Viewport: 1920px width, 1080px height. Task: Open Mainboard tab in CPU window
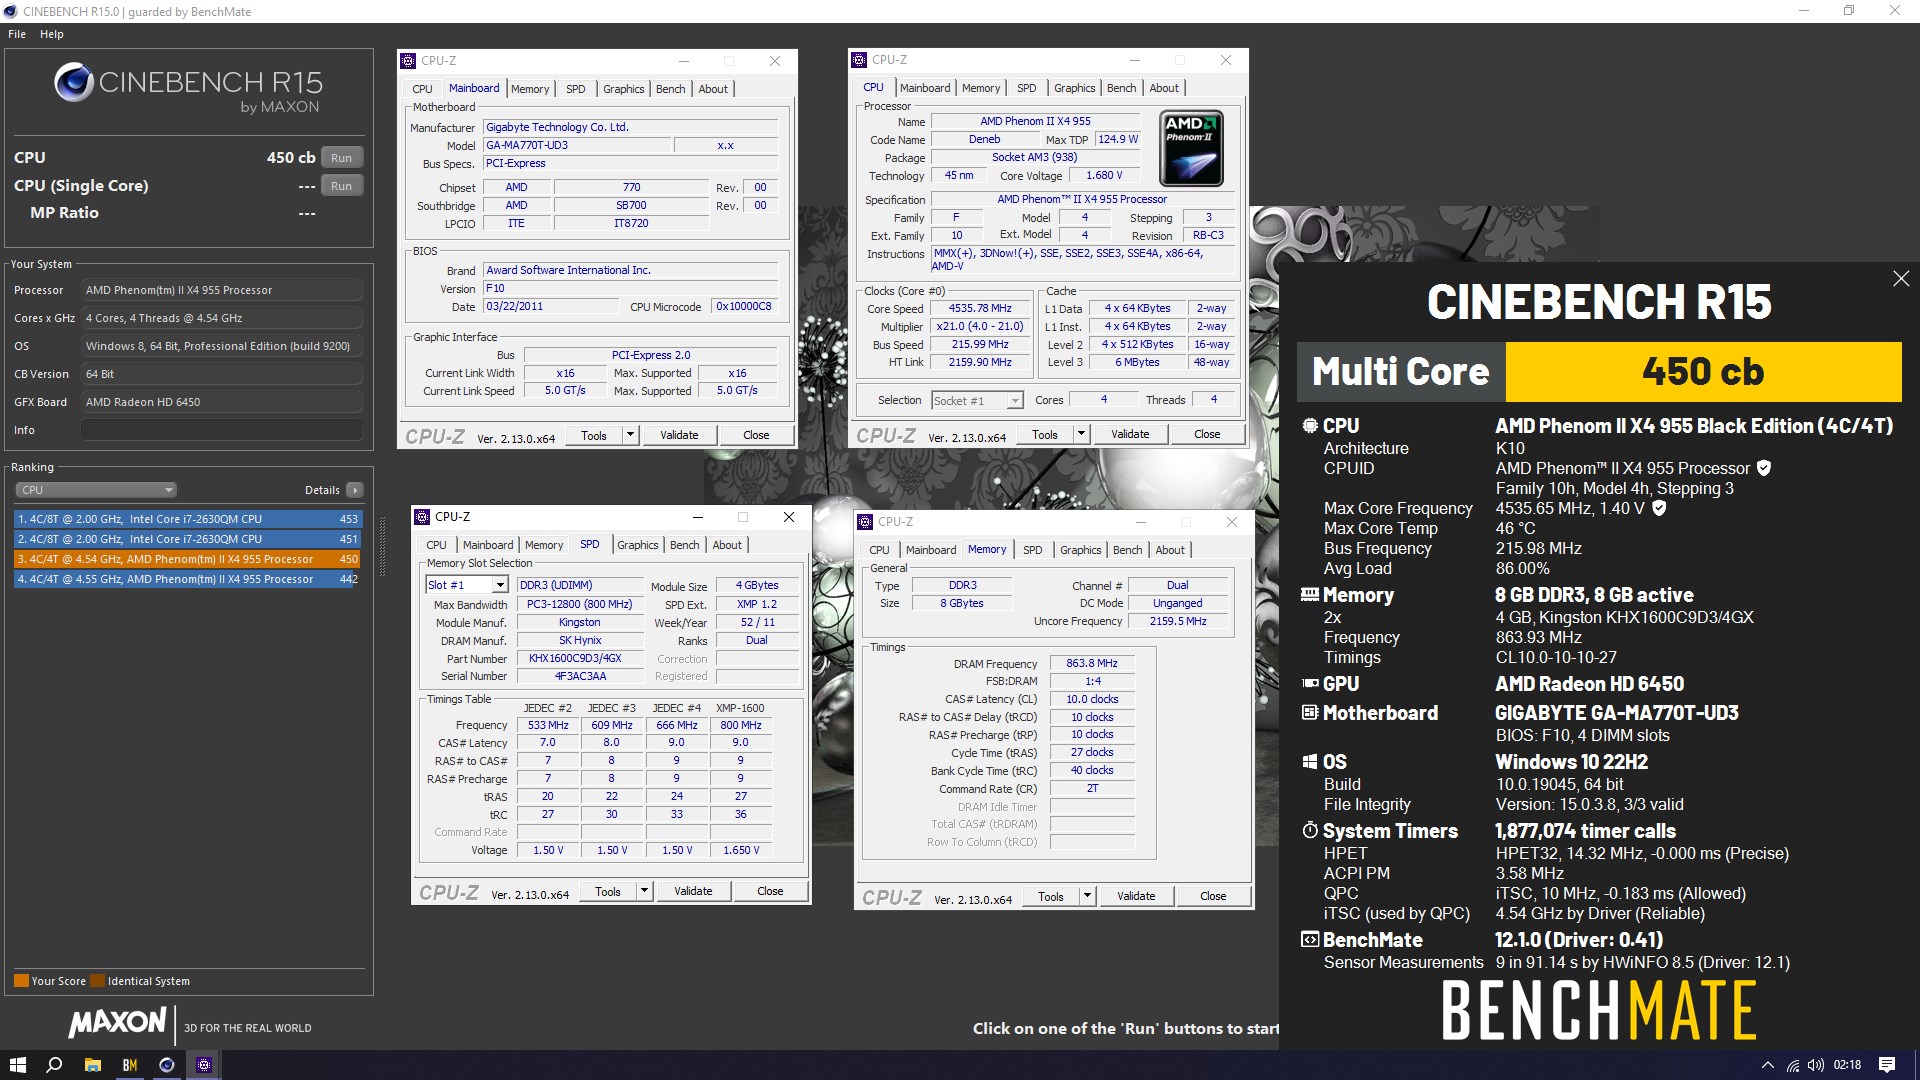tap(925, 88)
